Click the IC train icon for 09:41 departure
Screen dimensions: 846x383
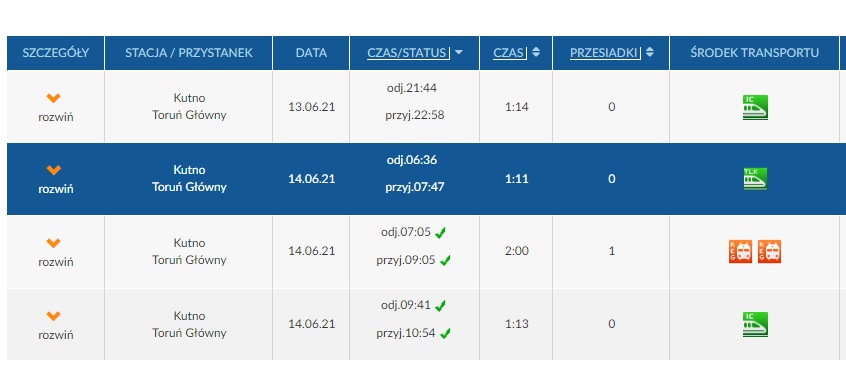tap(755, 325)
